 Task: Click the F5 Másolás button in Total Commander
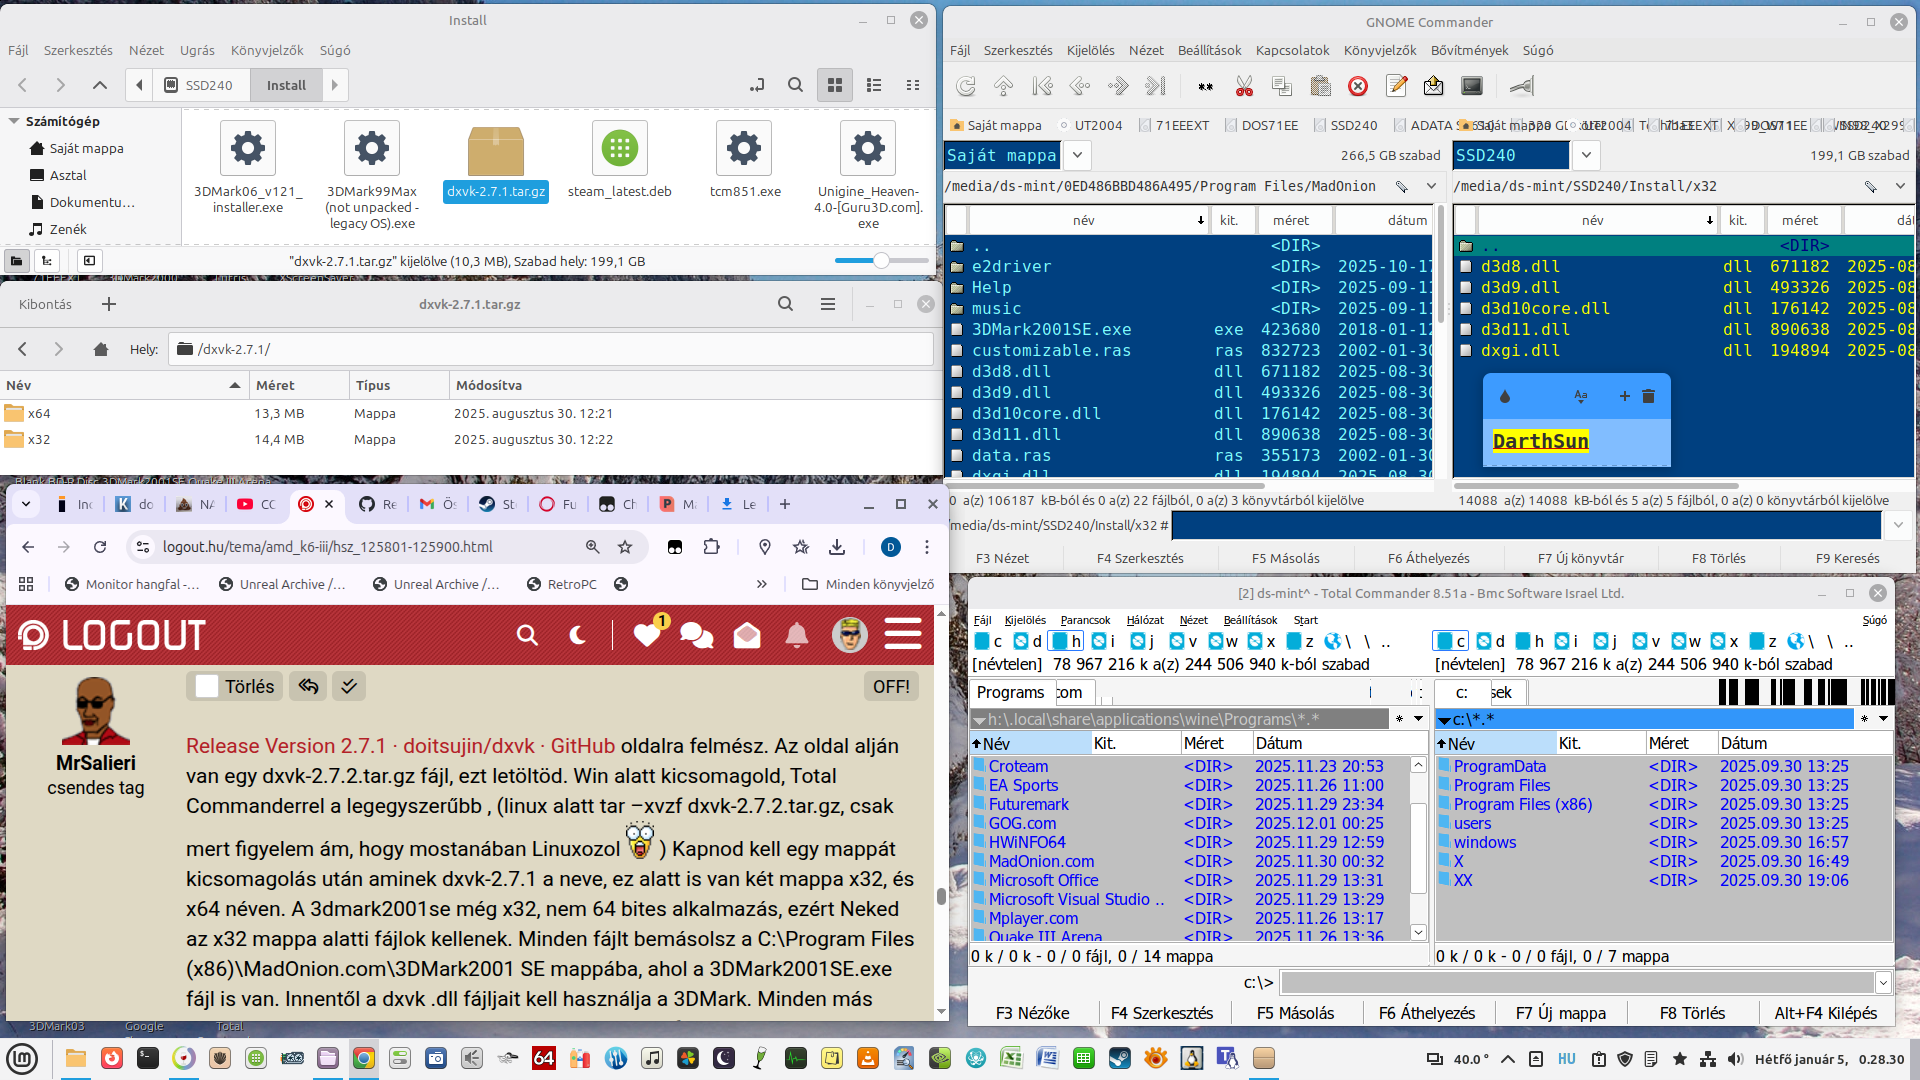click(1294, 1013)
